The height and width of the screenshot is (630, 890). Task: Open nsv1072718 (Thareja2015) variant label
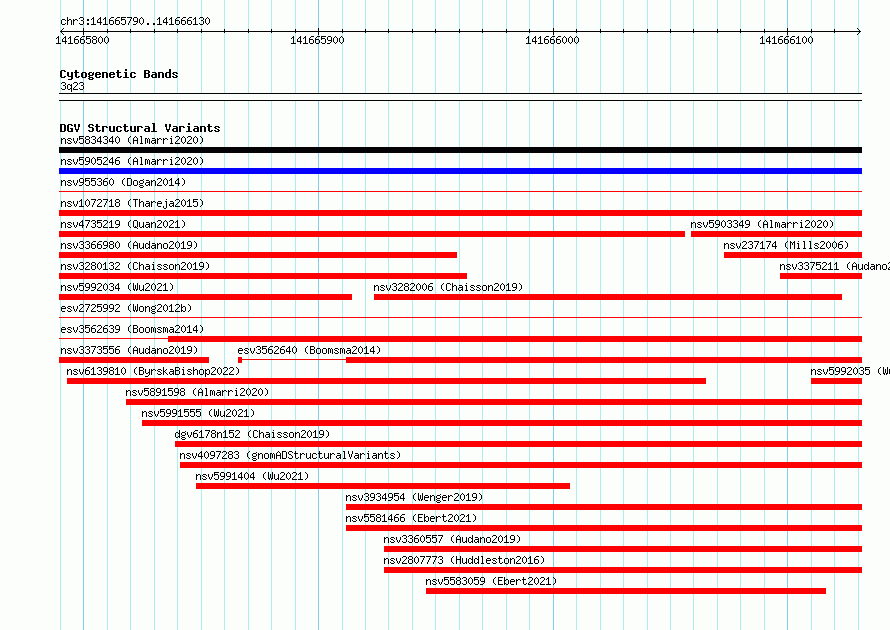click(x=132, y=203)
